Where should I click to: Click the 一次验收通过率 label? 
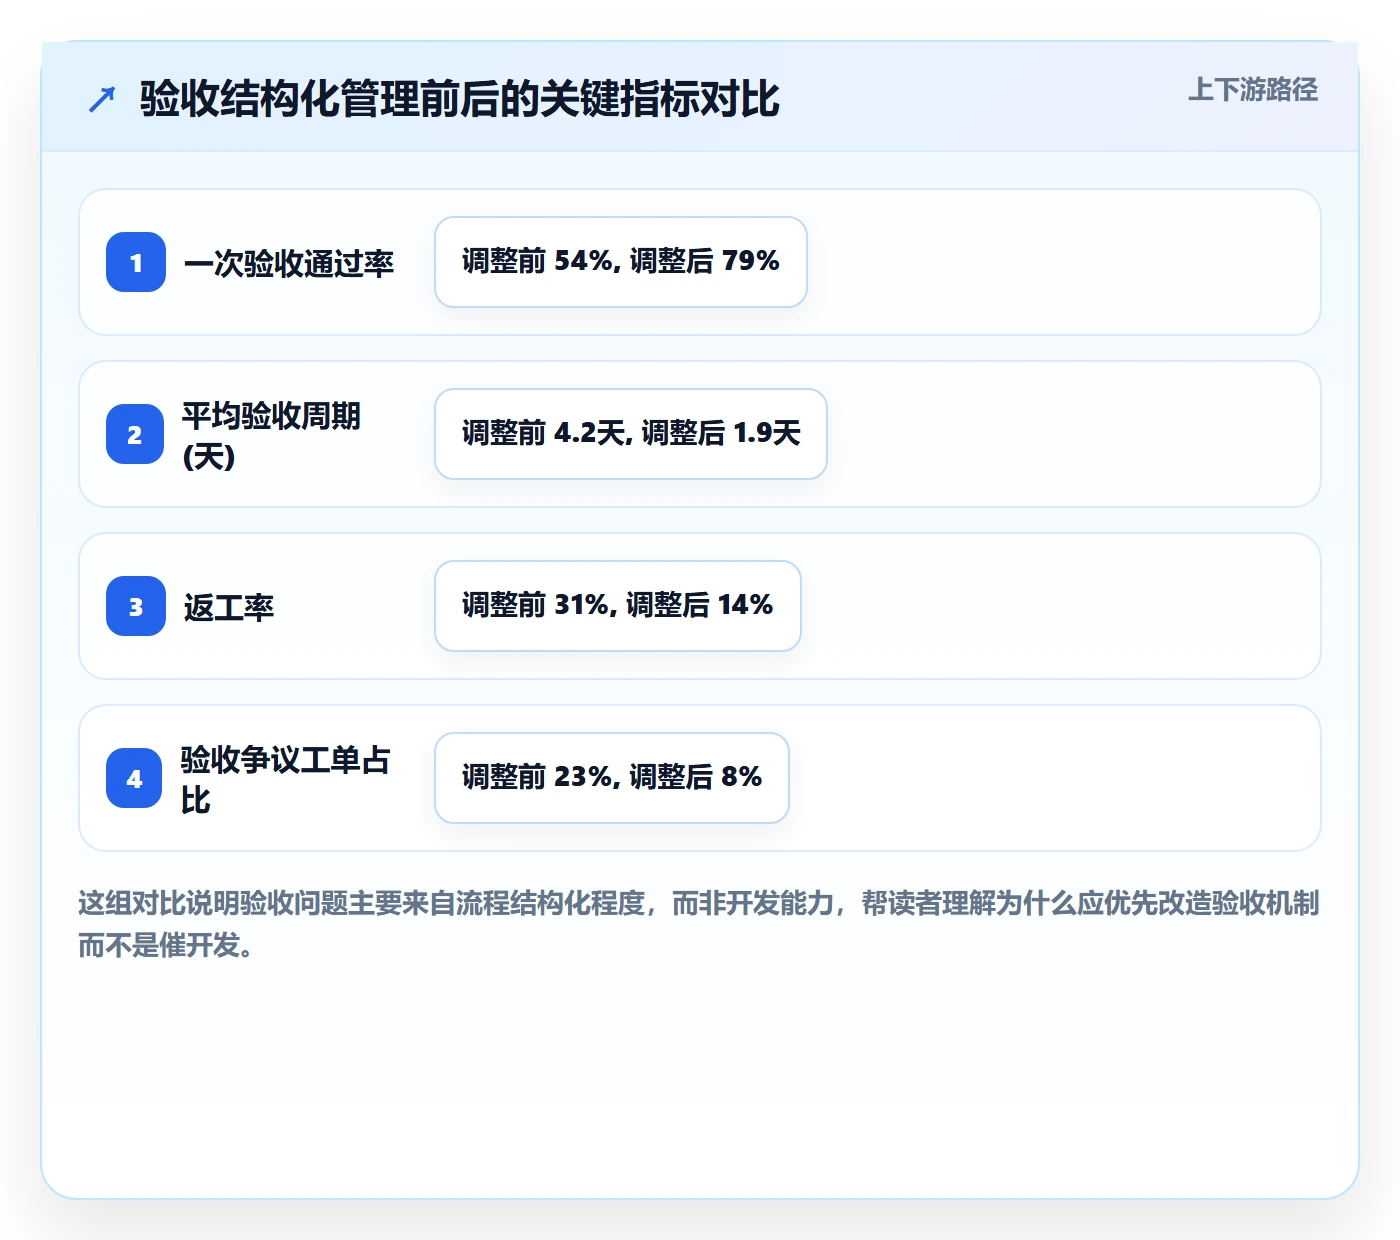pos(288,263)
